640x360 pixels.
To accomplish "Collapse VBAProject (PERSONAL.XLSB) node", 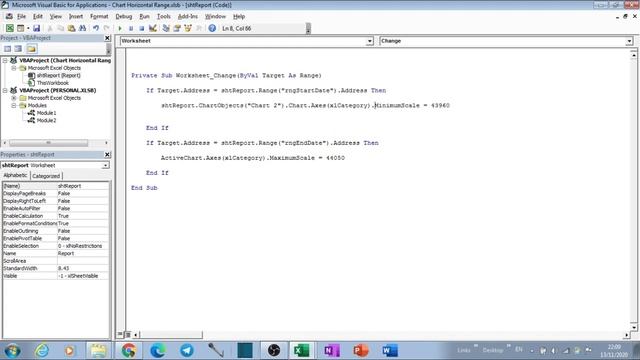I will (5, 91).
